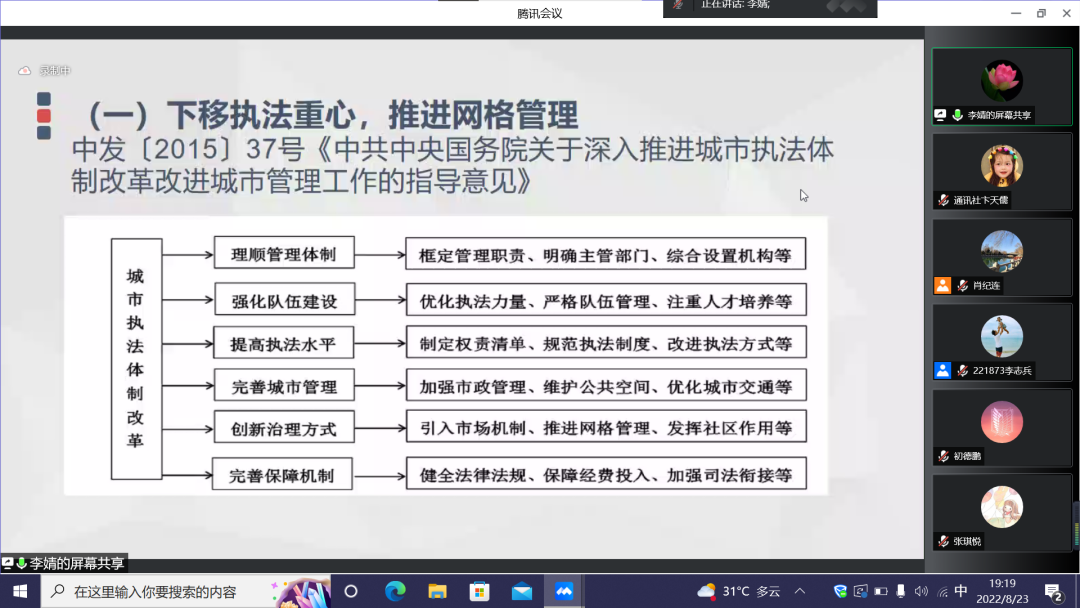
Task: Open Tencent Meeting from the taskbar
Action: tap(564, 591)
